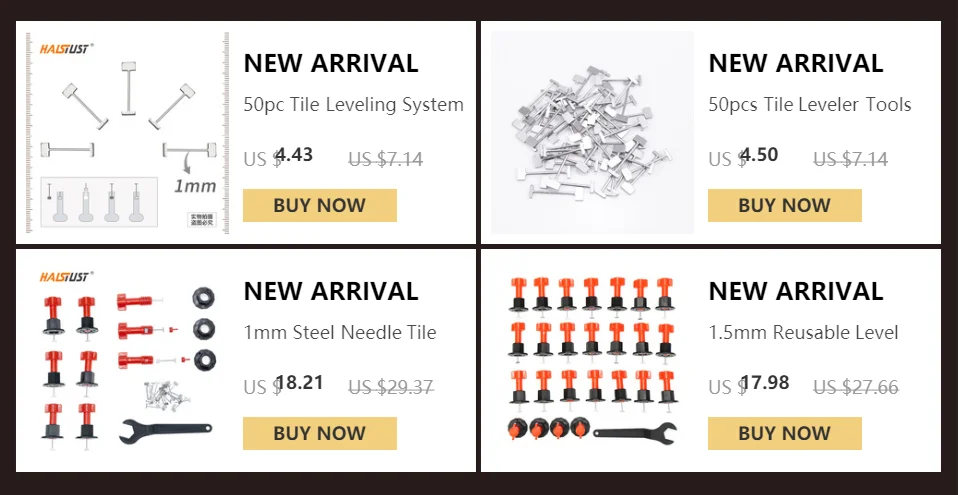Viewport: 958px width, 495px height.
Task: Open the 50pc Tile Leveling System title link
Action: pos(353,104)
